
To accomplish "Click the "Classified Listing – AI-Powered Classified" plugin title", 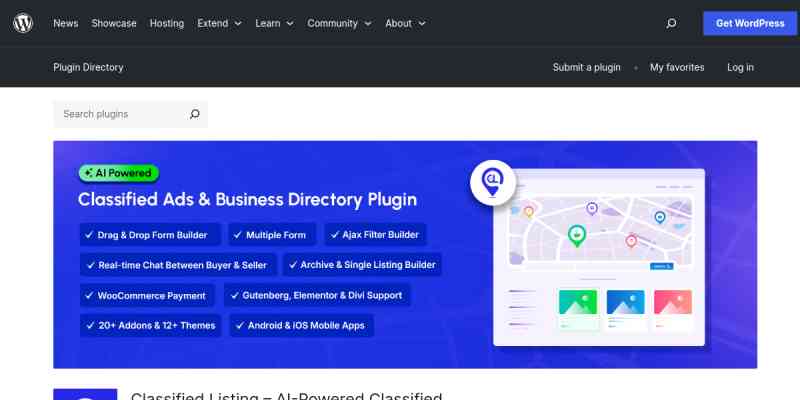I will [286, 396].
